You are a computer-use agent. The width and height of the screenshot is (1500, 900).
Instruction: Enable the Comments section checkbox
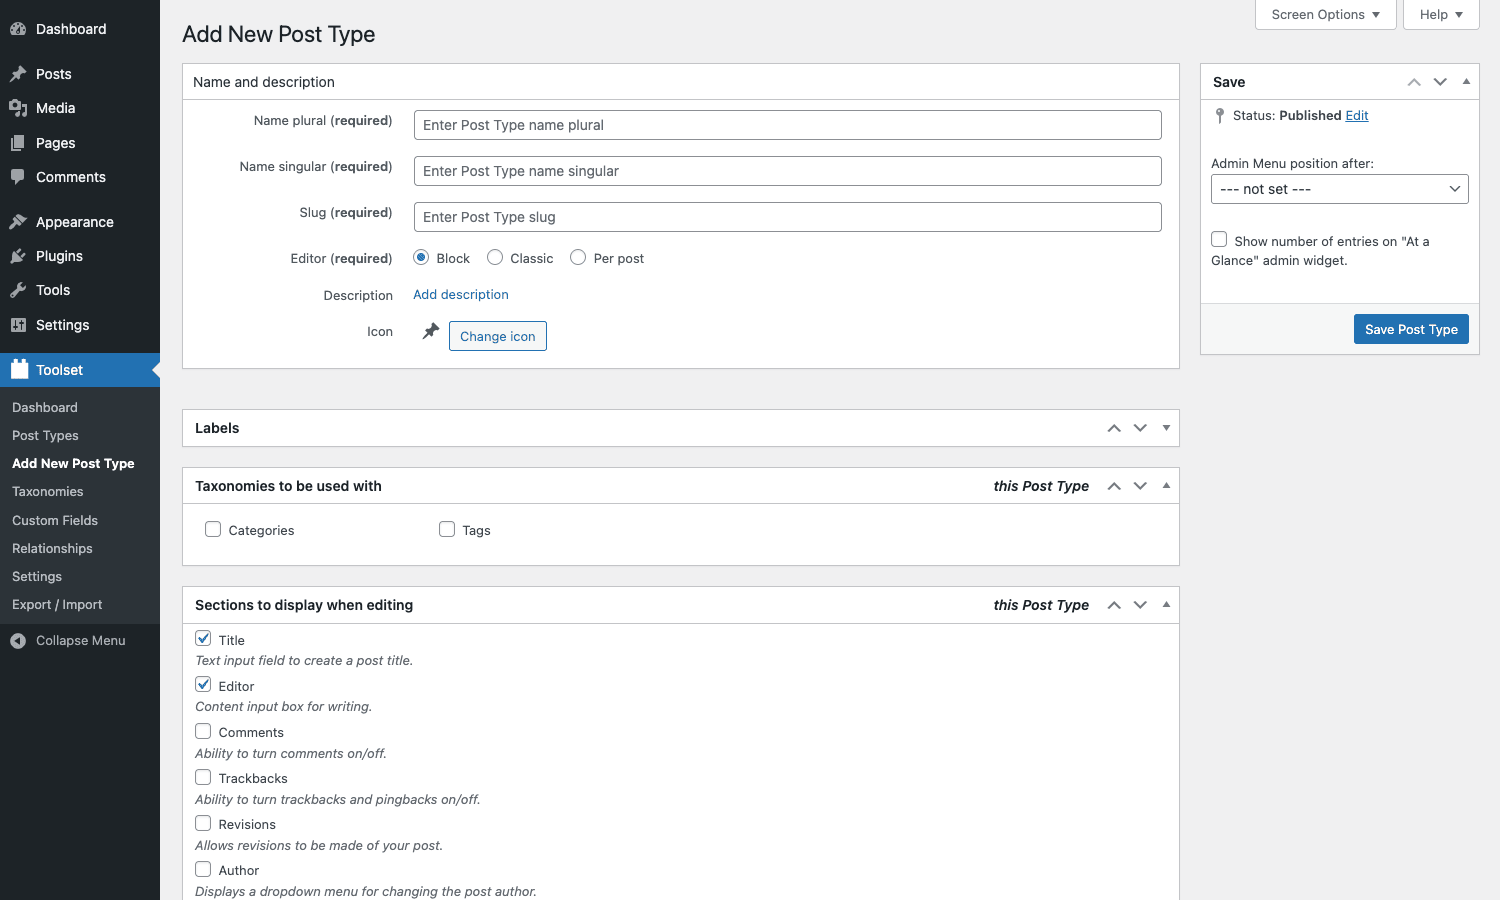[203, 731]
